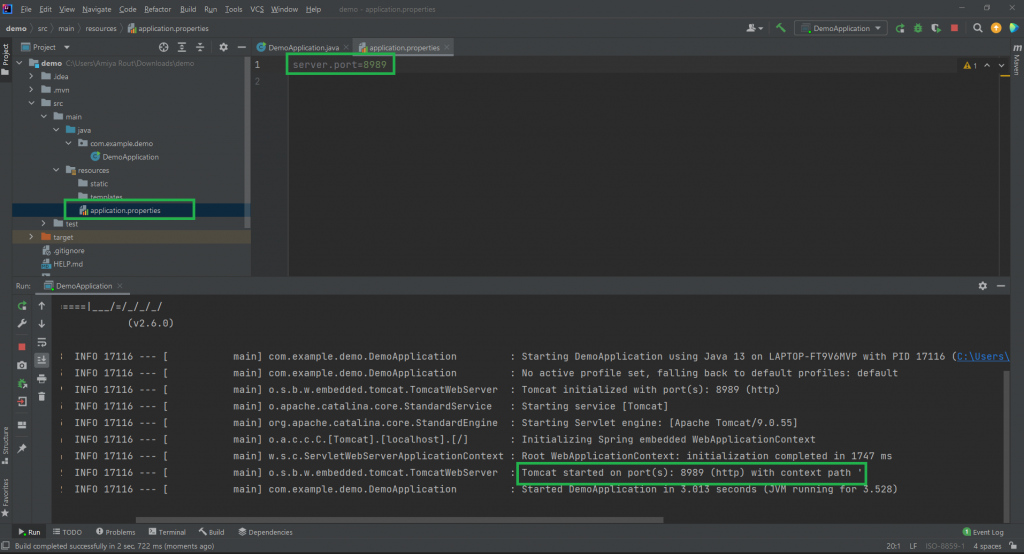Viewport: 1024px width, 554px height.
Task: Open the Event Log
Action: [x=988, y=532]
